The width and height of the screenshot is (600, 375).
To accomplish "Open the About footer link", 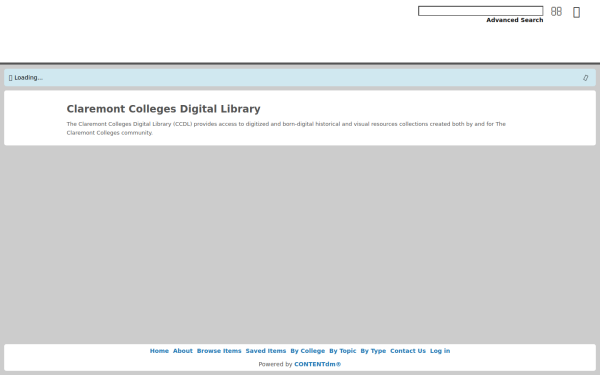I will [x=183, y=351].
